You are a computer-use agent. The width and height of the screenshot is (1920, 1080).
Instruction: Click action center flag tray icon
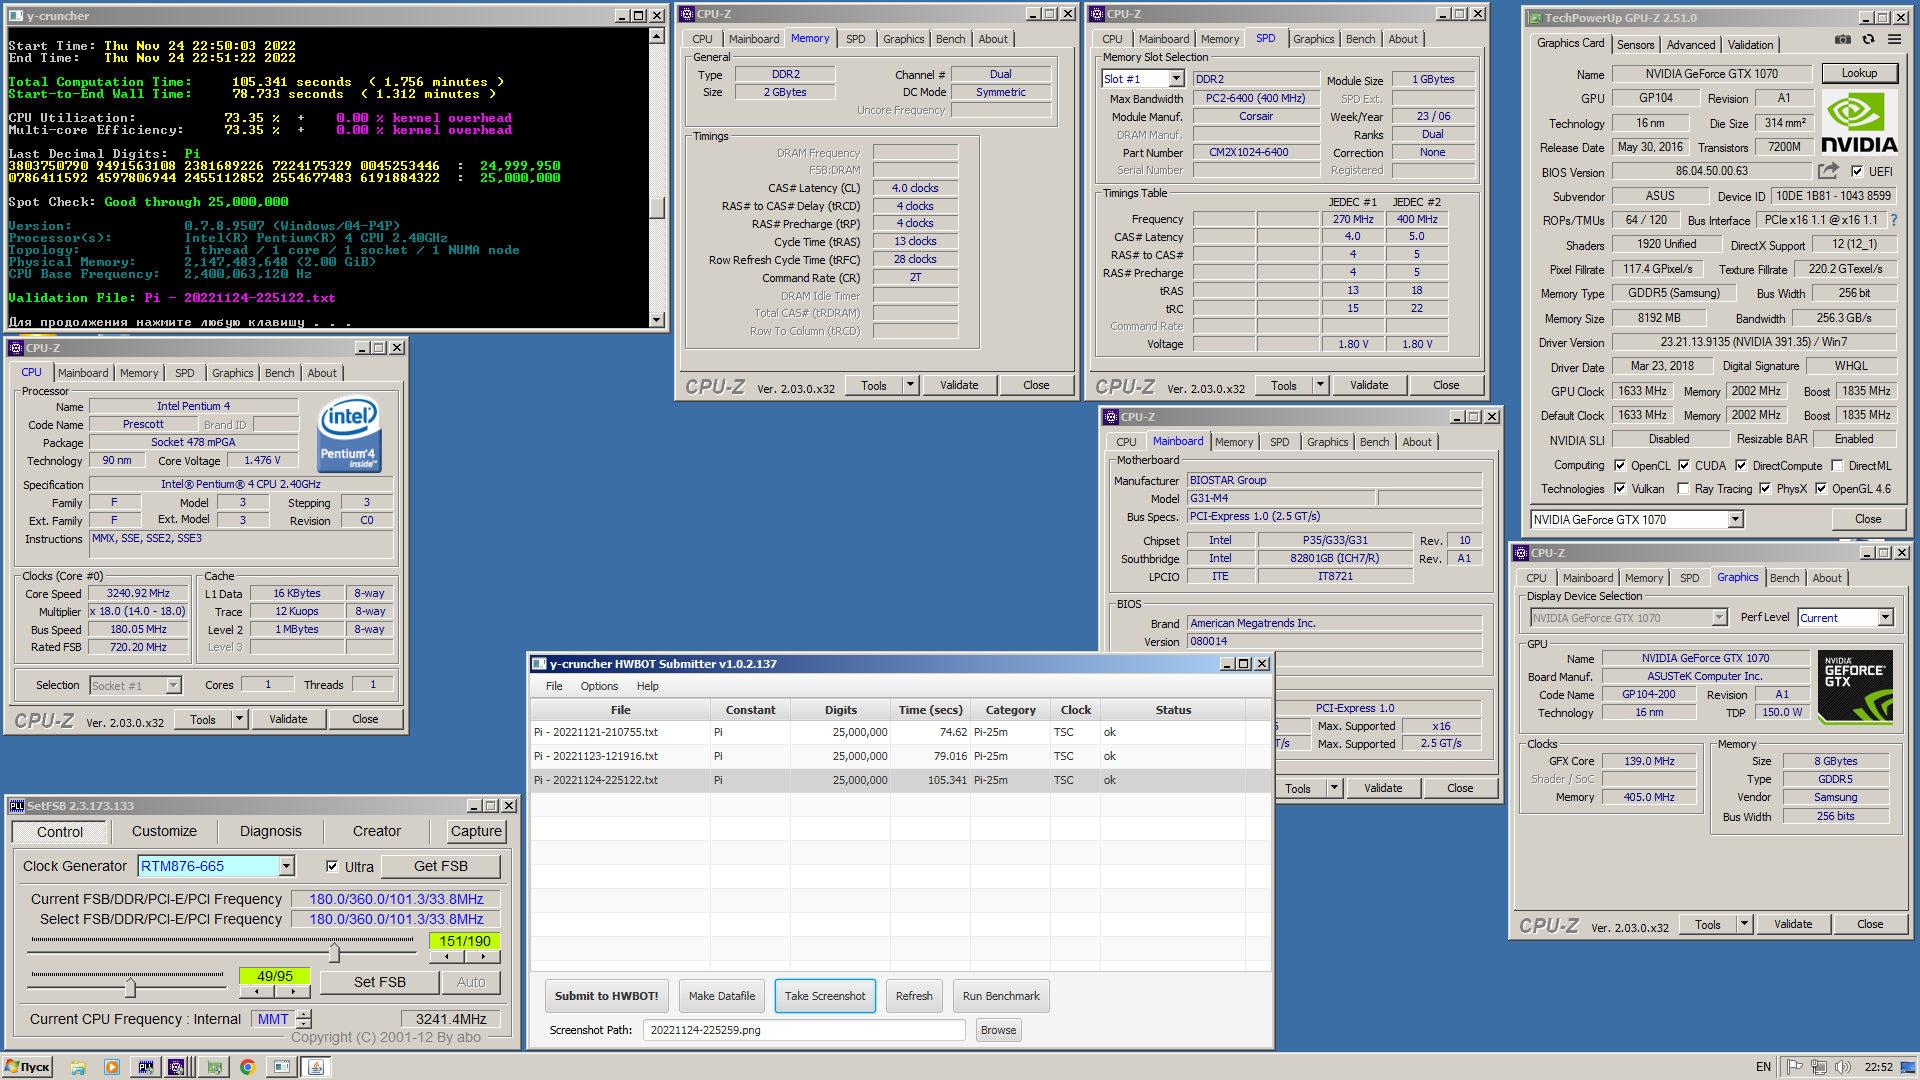tap(1795, 1067)
